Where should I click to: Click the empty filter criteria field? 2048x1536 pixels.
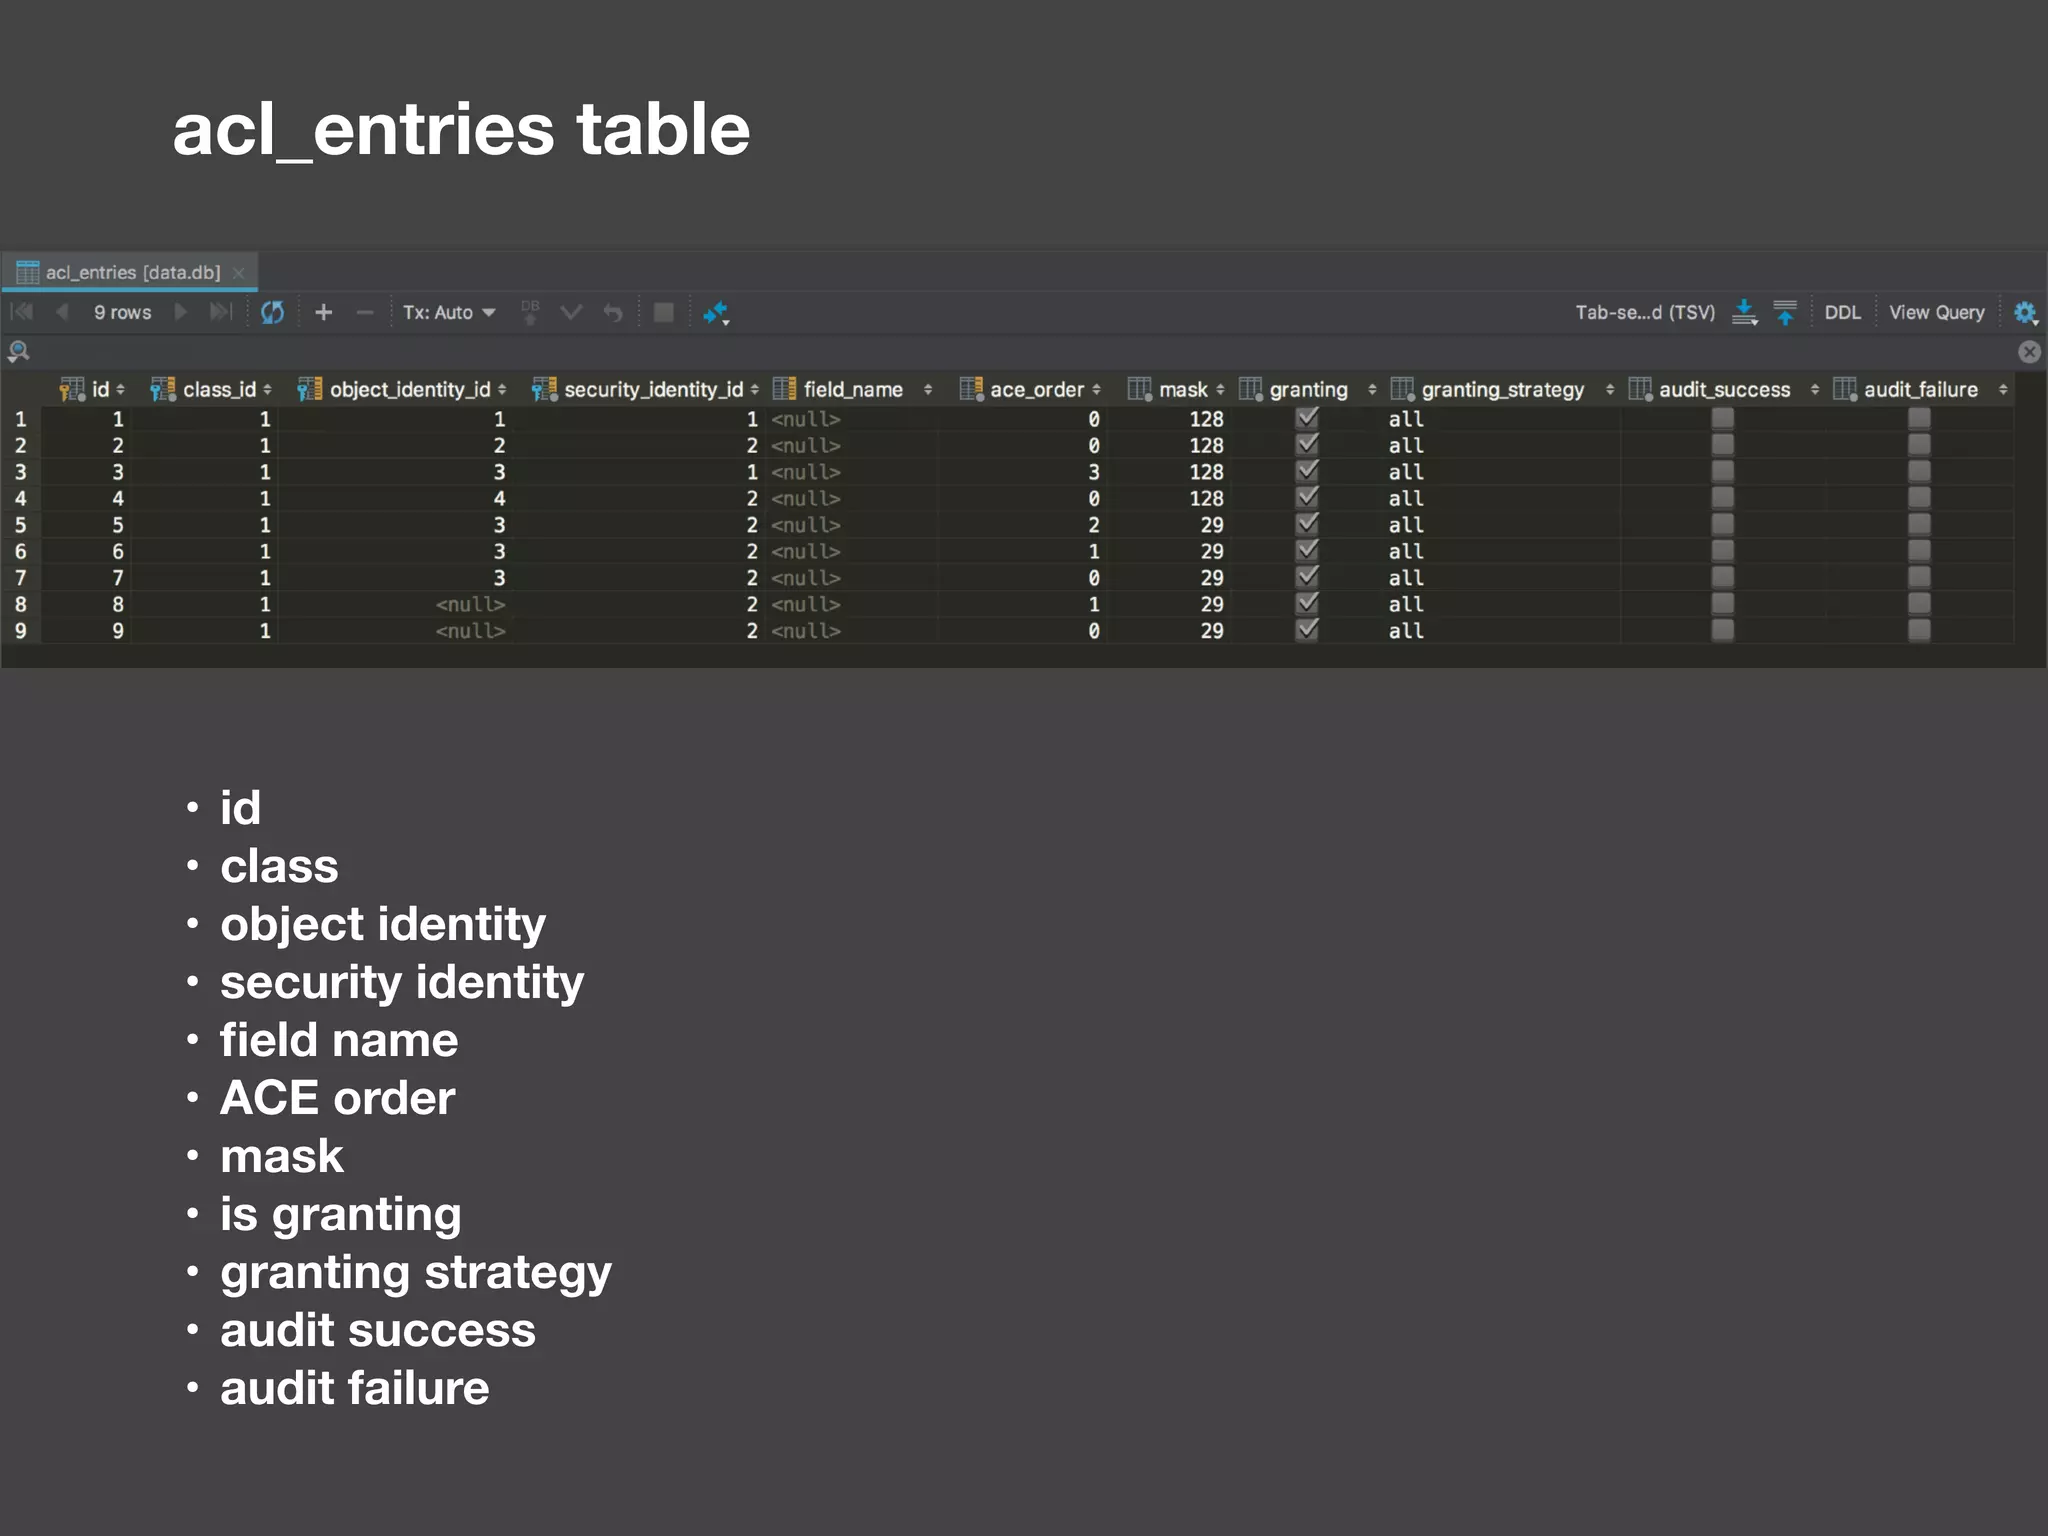pos(1024,351)
